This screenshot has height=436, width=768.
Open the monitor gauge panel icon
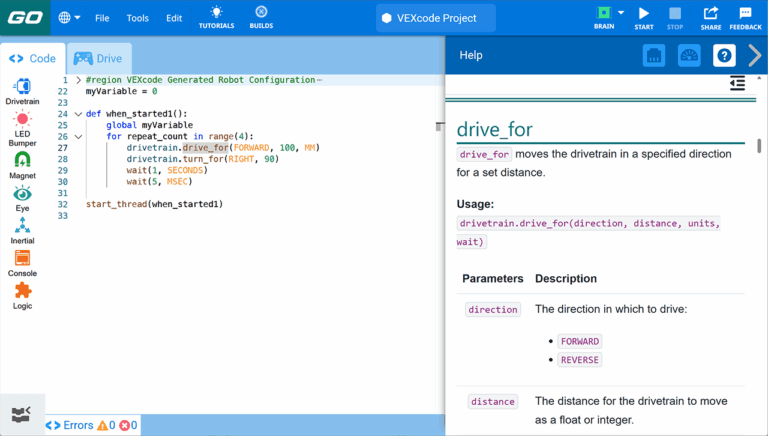point(689,55)
